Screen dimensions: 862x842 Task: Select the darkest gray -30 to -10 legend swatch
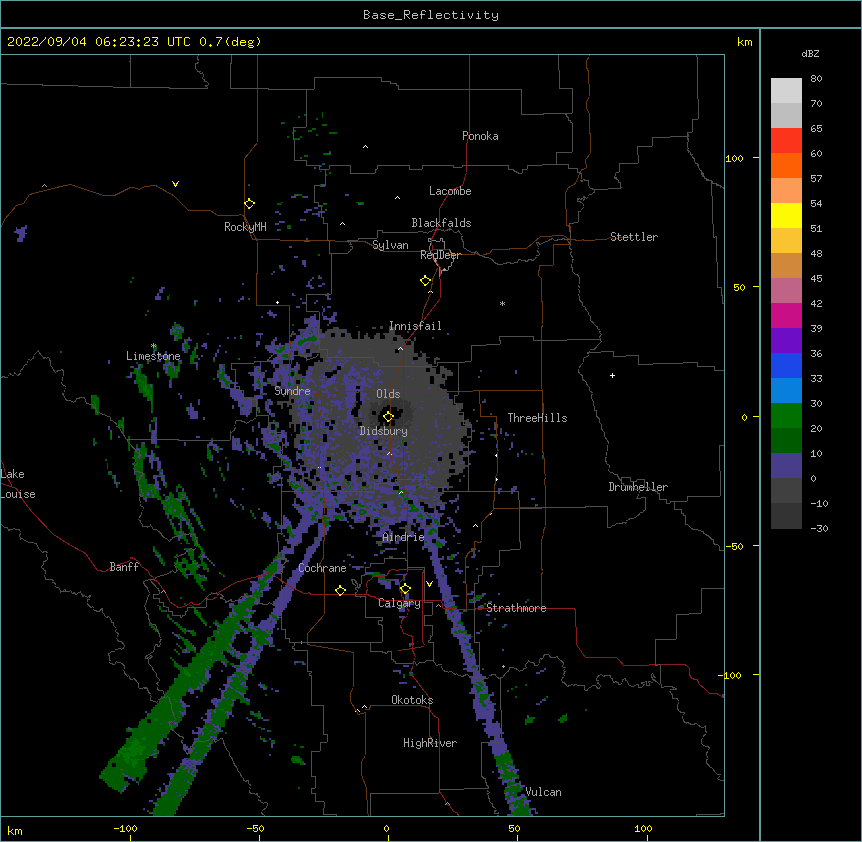pos(786,516)
